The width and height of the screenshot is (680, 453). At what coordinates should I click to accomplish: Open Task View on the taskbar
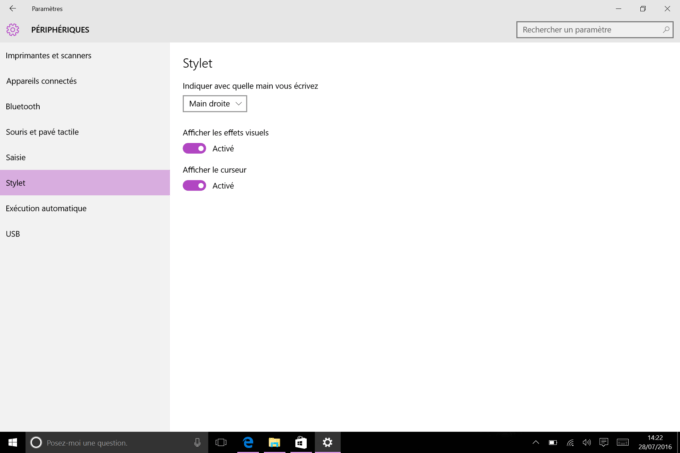[x=221, y=443]
